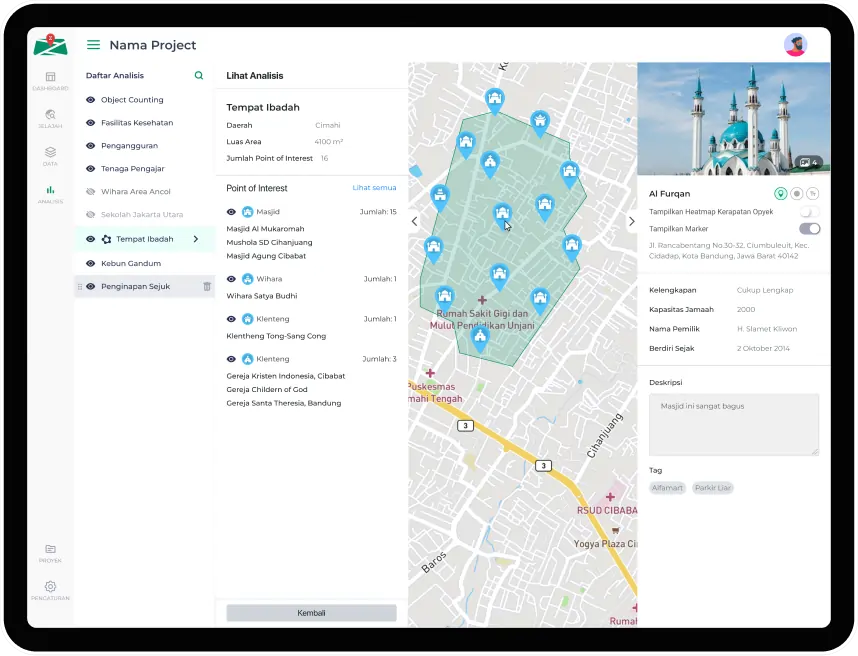Disable the Tampilkan Marker switch
Image resolution: width=858 pixels, height=656 pixels.
click(x=809, y=229)
